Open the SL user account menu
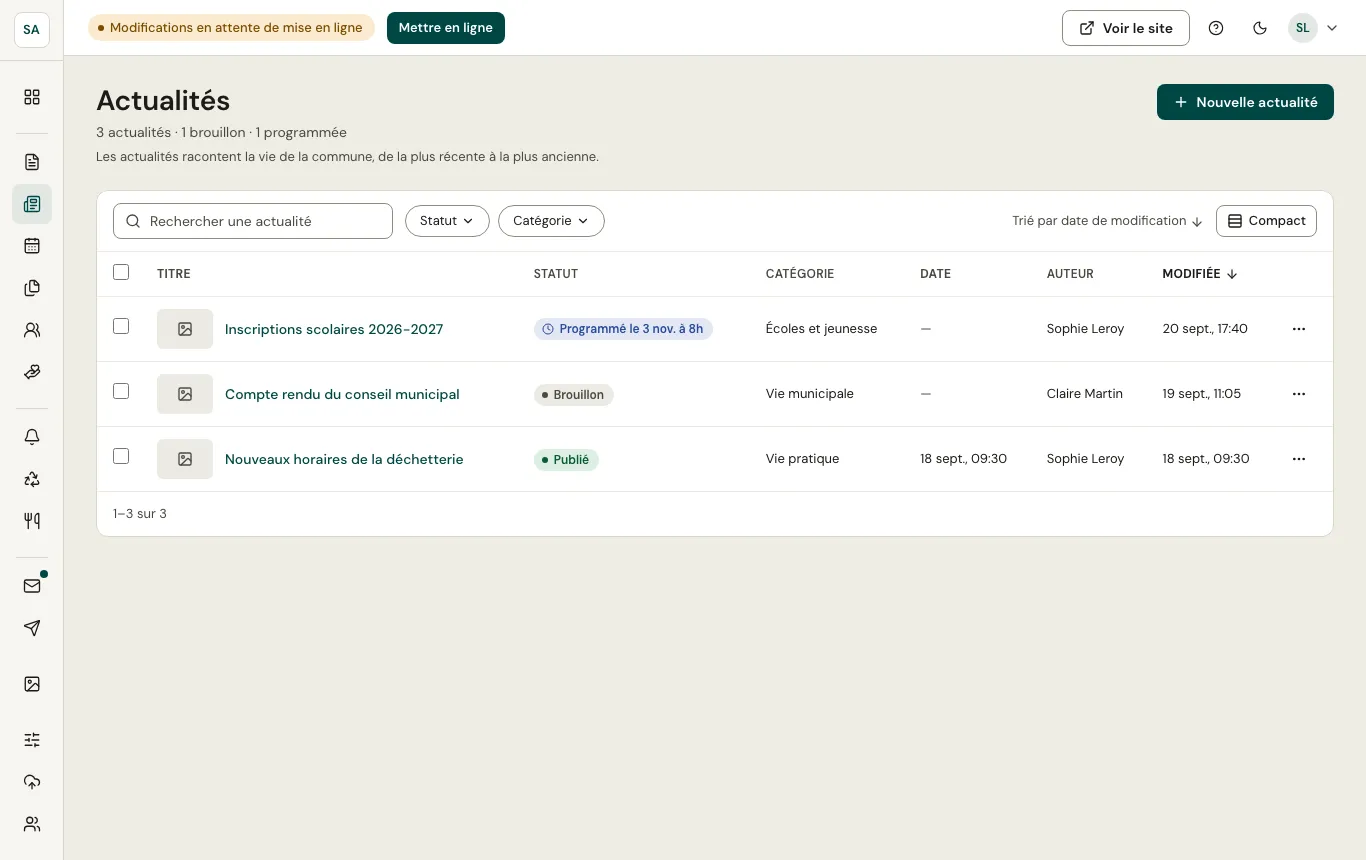This screenshot has height=860, width=1366. coord(1313,28)
